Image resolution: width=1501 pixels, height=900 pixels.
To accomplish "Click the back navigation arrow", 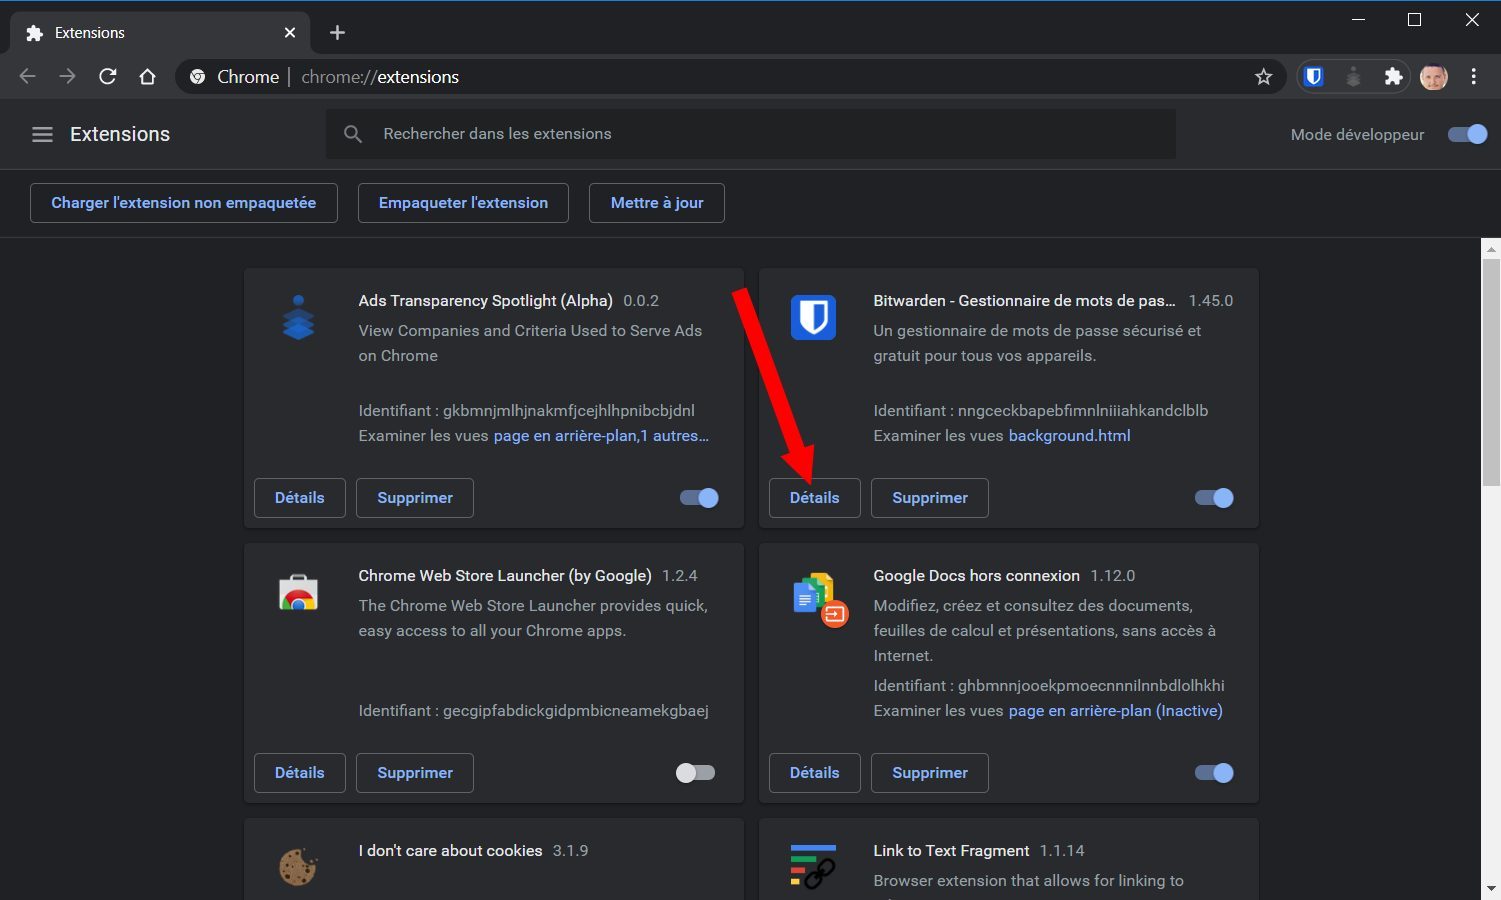I will click(x=28, y=76).
